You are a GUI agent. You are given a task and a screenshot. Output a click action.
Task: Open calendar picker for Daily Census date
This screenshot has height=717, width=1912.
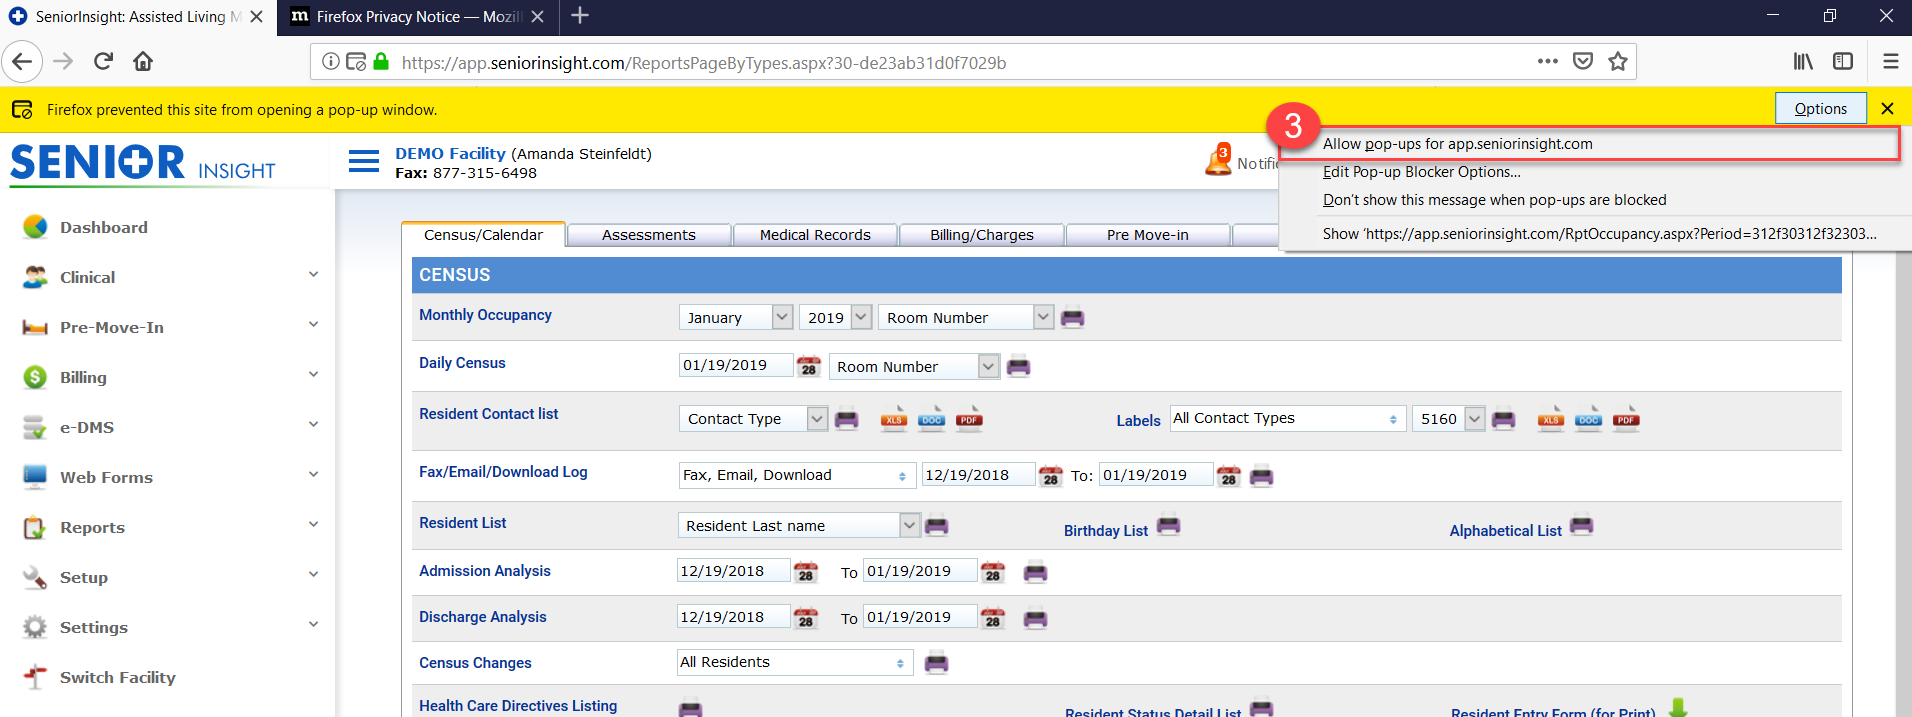808,366
